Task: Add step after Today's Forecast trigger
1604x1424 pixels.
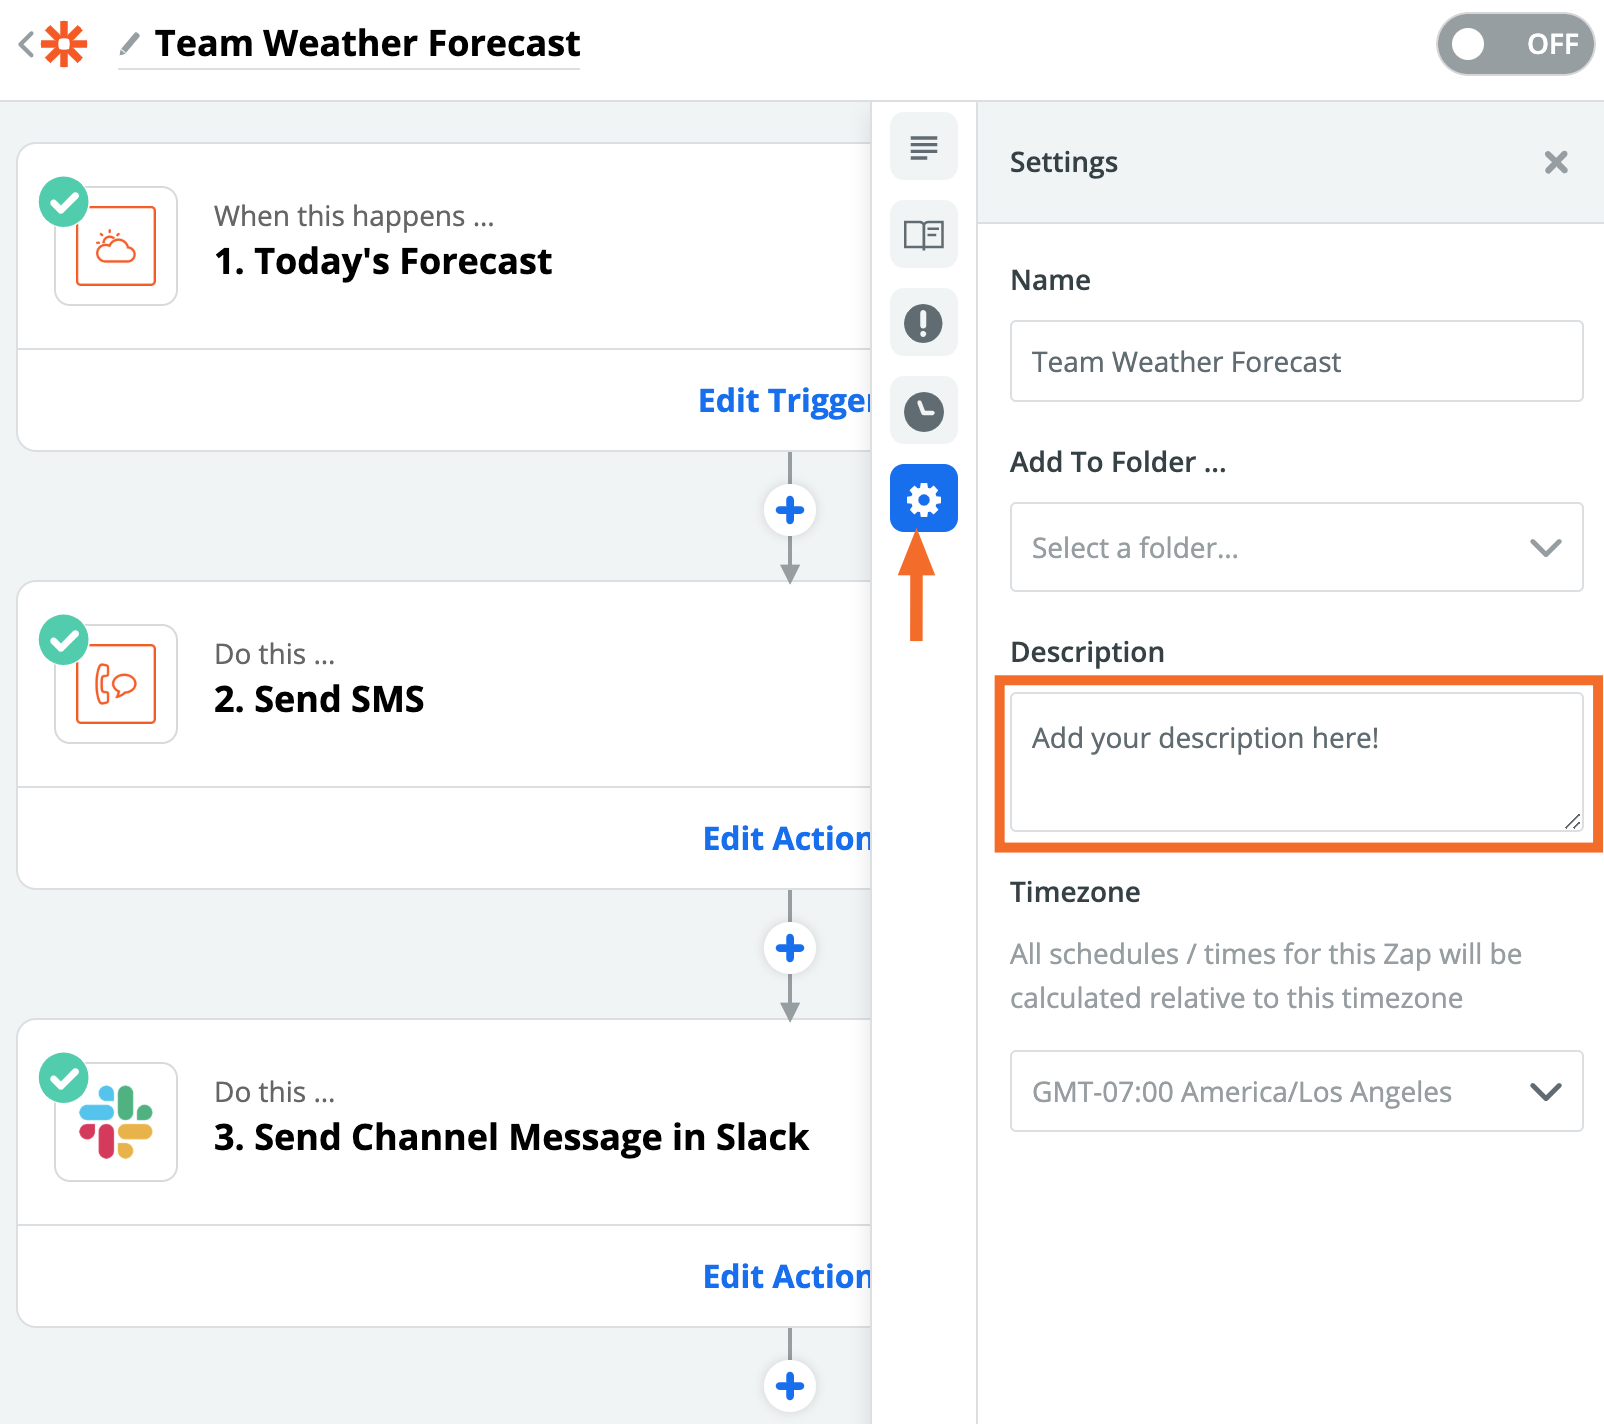Action: pyautogui.click(x=790, y=510)
